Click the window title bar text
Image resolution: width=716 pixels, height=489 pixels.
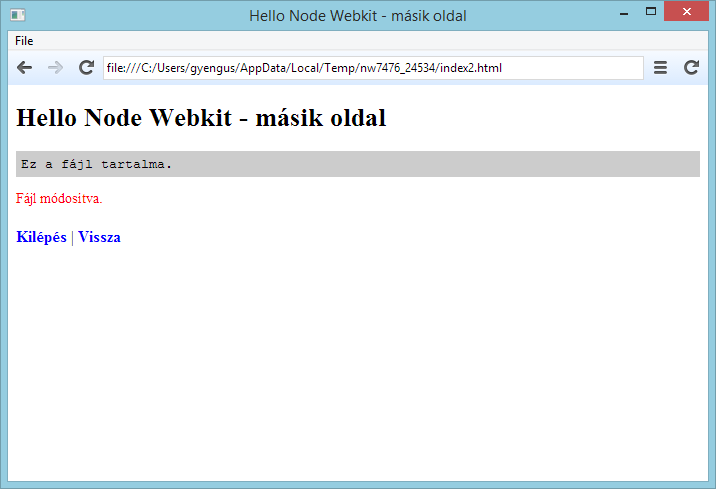point(357,15)
